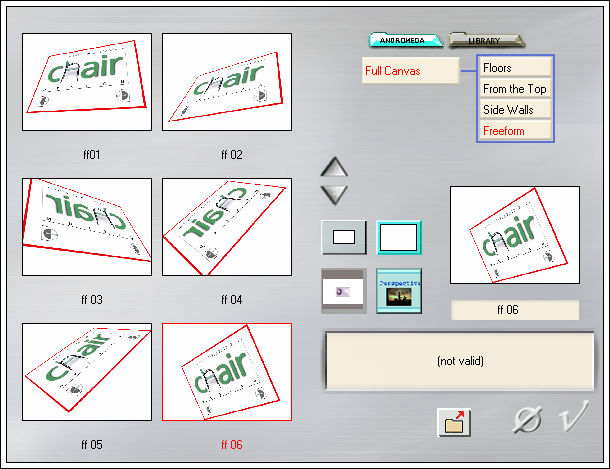Click the down arrow to page presets
The width and height of the screenshot is (610, 469).
click(334, 194)
